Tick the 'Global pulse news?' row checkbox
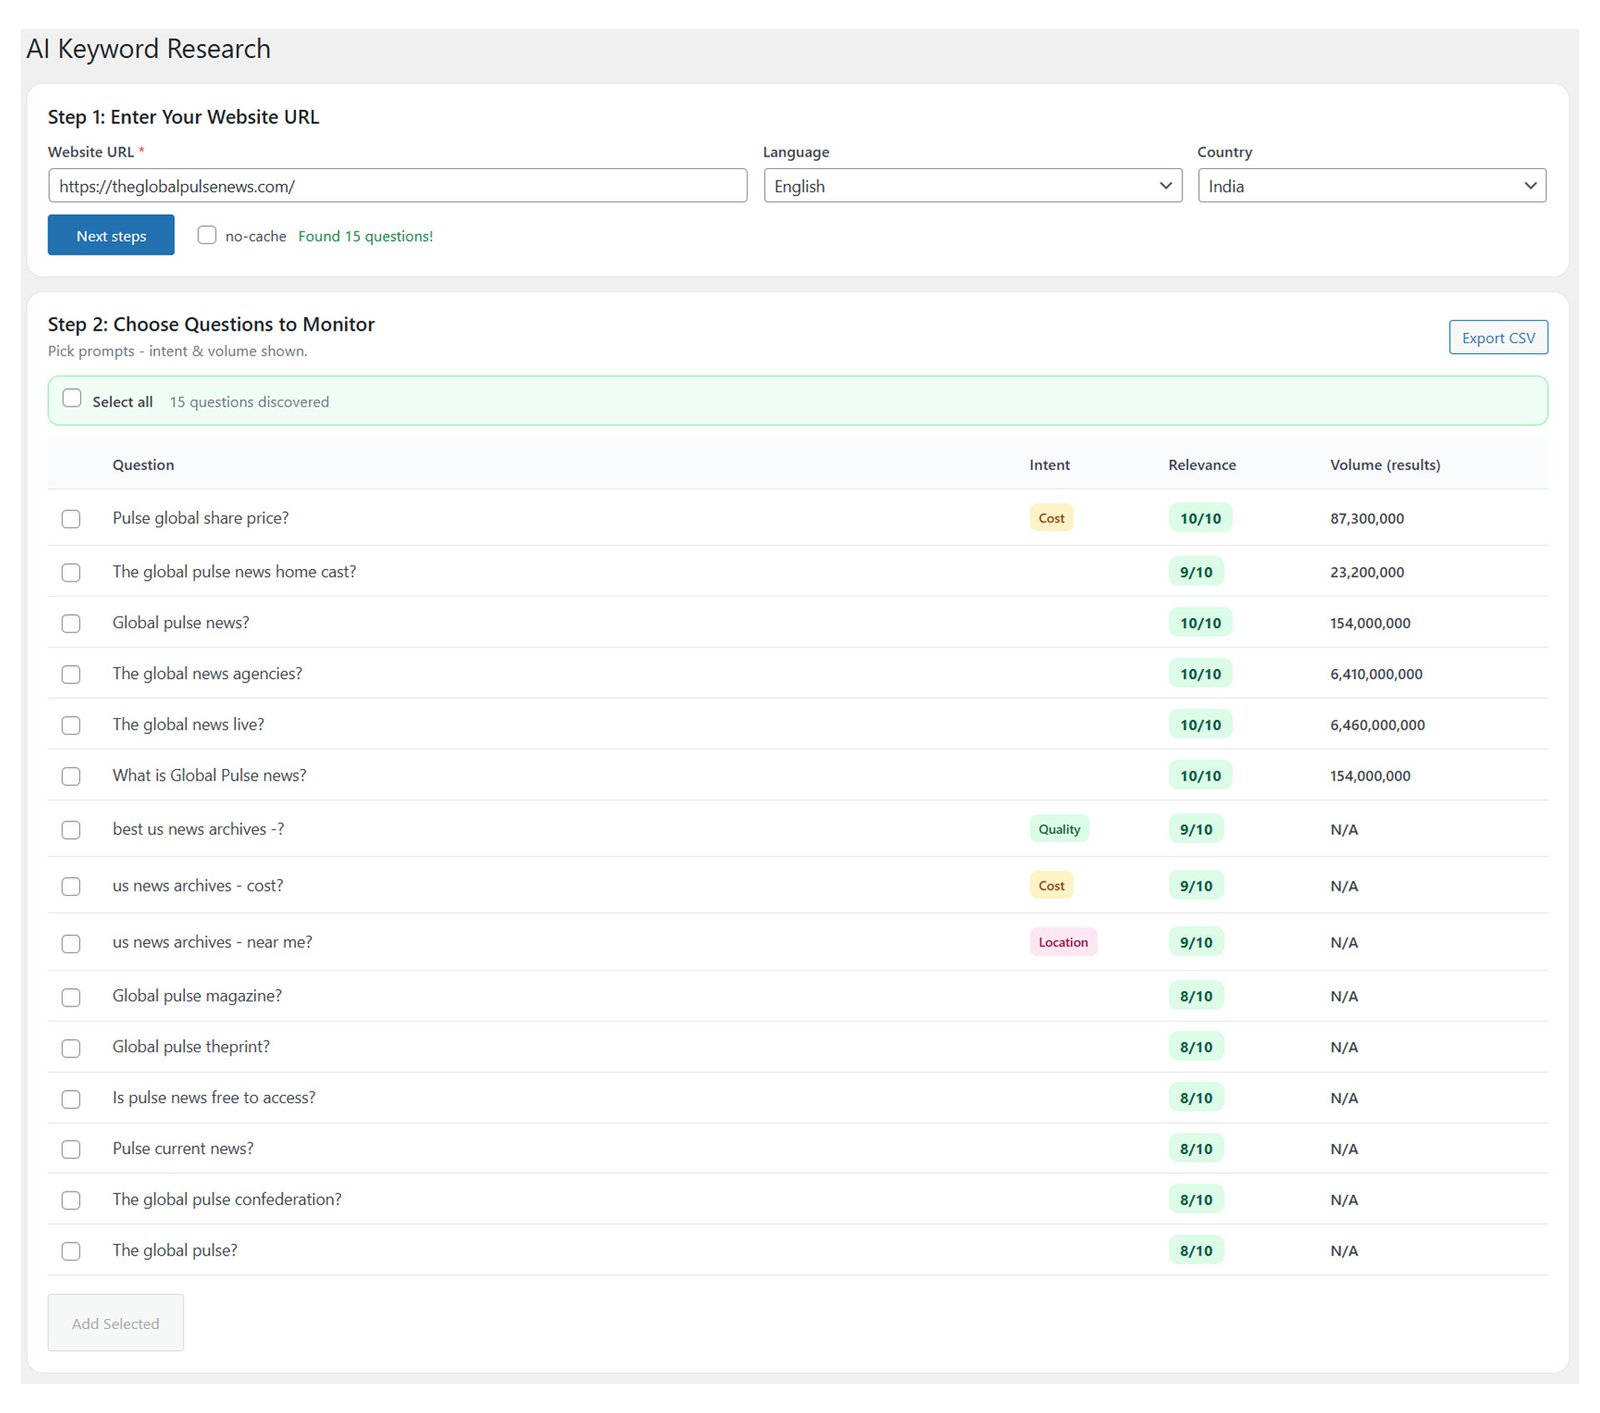The height and width of the screenshot is (1413, 1600). coord(71,624)
